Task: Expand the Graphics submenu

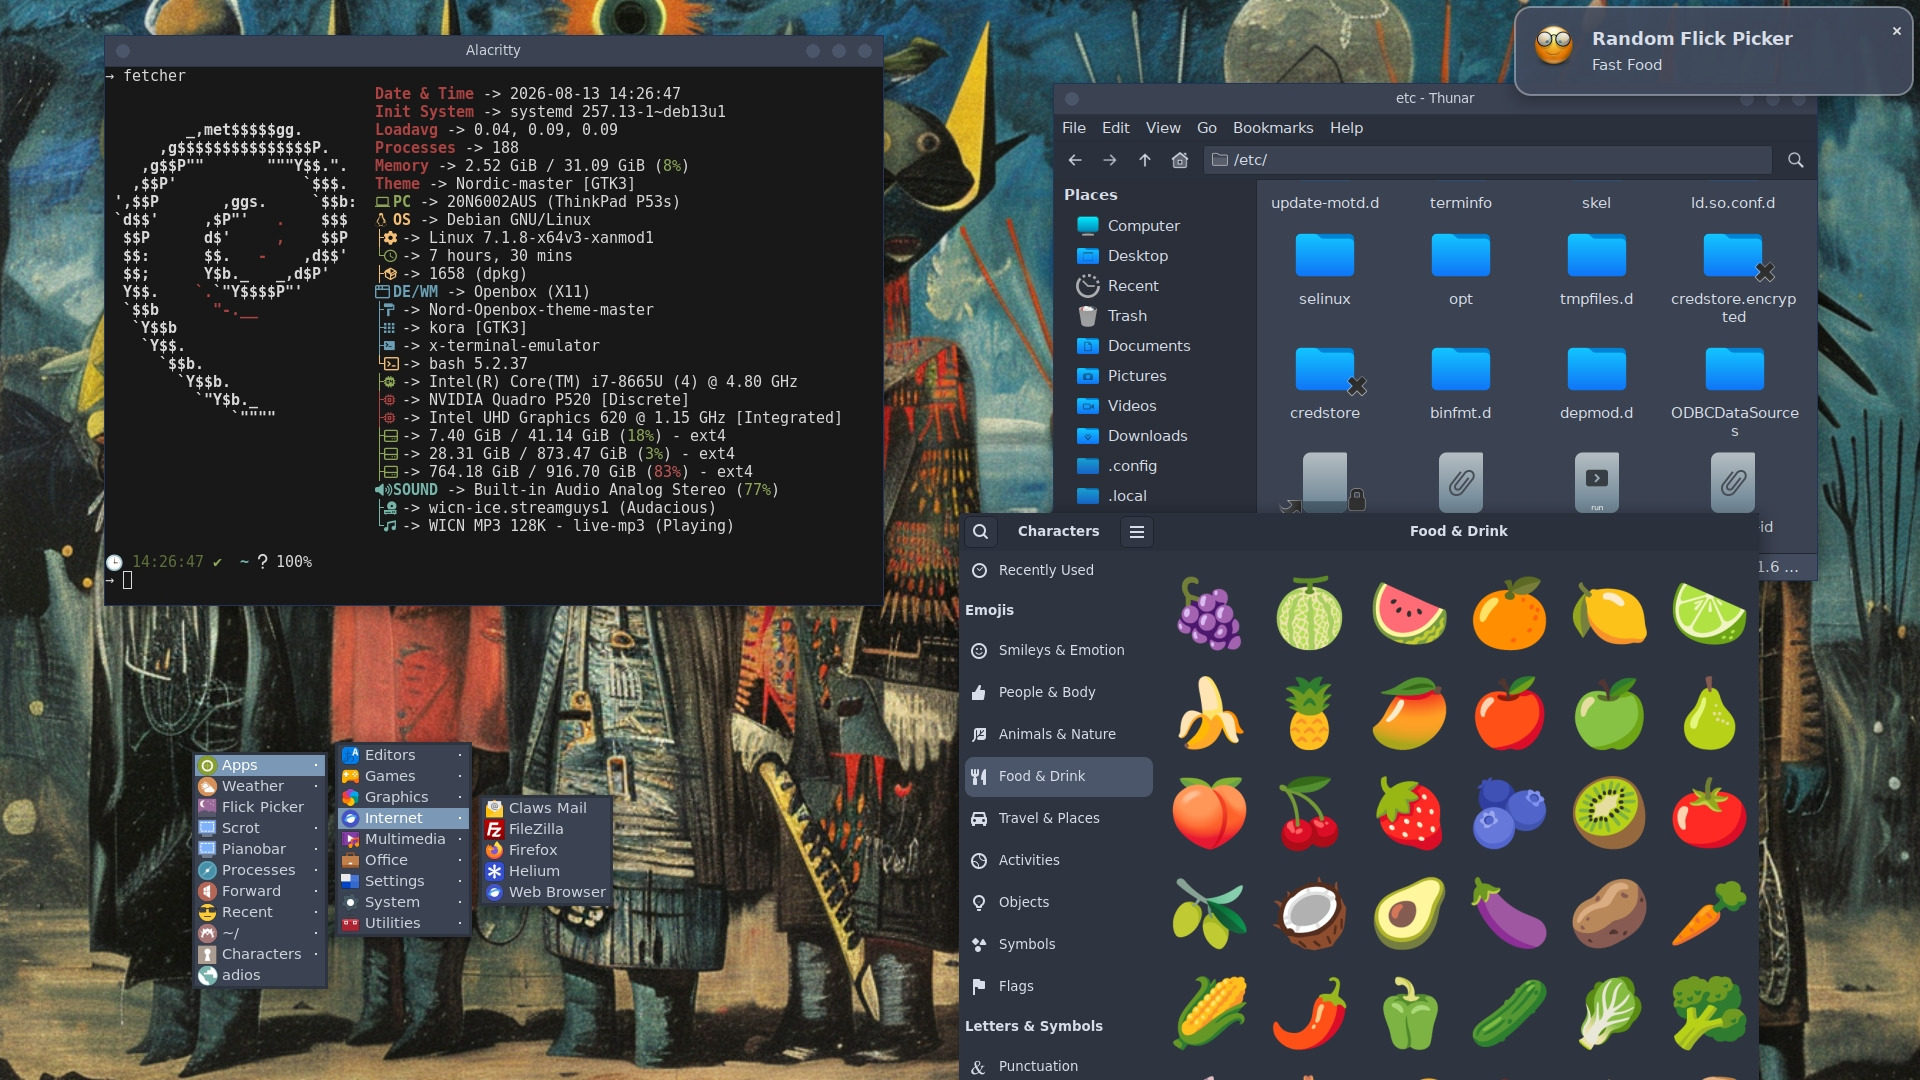Action: [x=404, y=797]
